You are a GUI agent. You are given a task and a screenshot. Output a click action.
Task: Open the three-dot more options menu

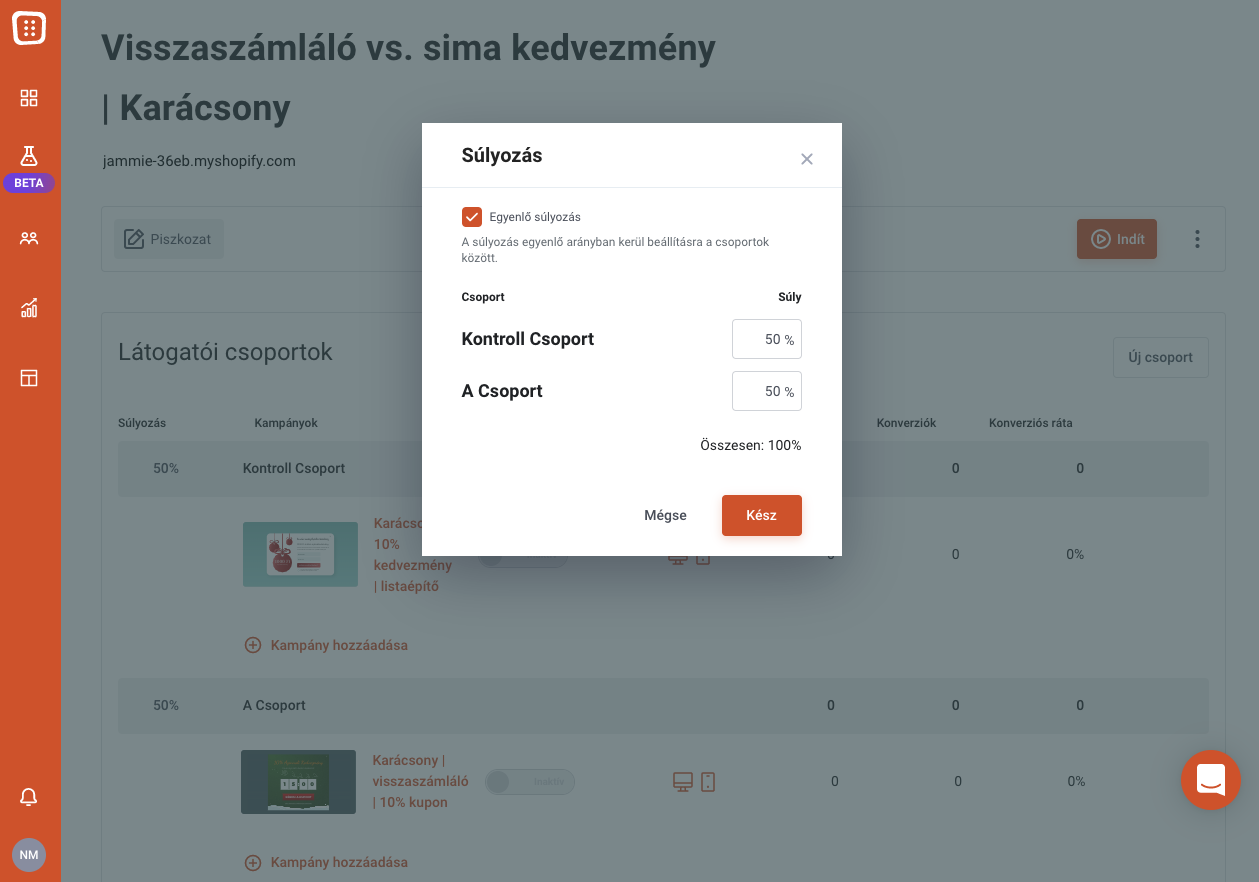click(x=1197, y=239)
